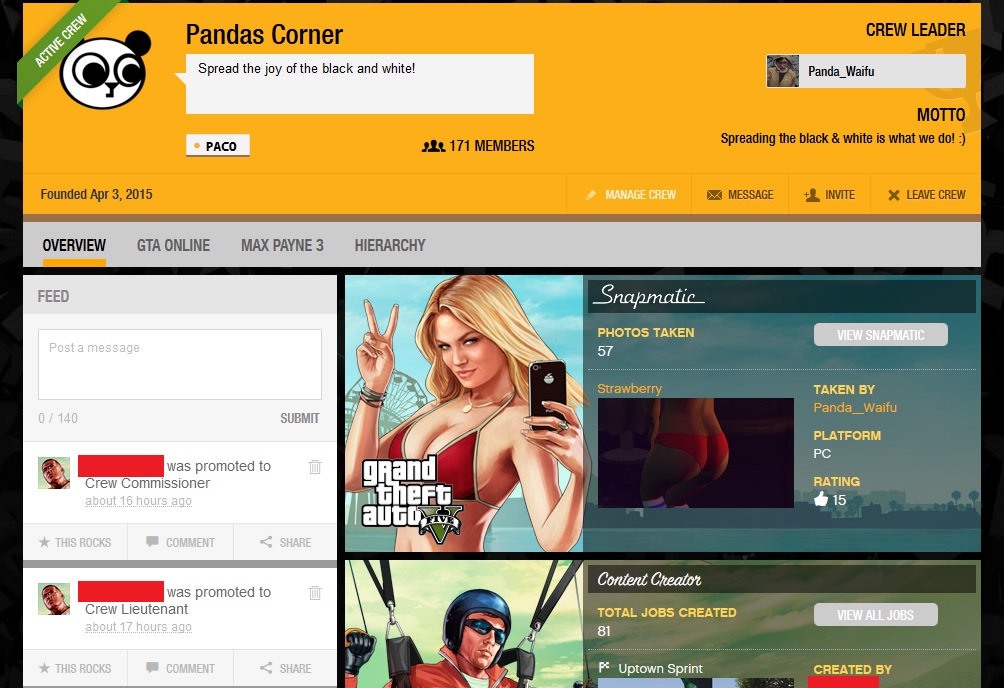
Task: Click the X icon beside Leave Crew
Action: coord(894,195)
